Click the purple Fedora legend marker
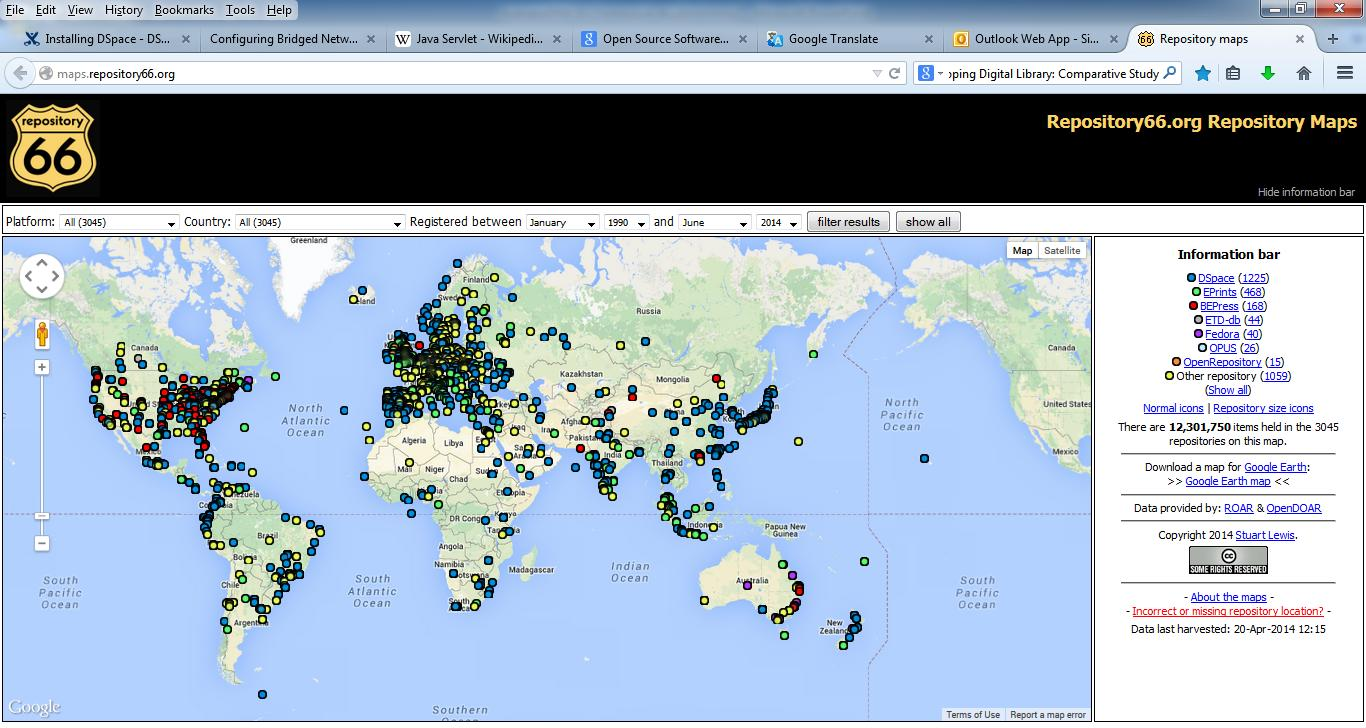The height and width of the screenshot is (728, 1366). 1198,334
